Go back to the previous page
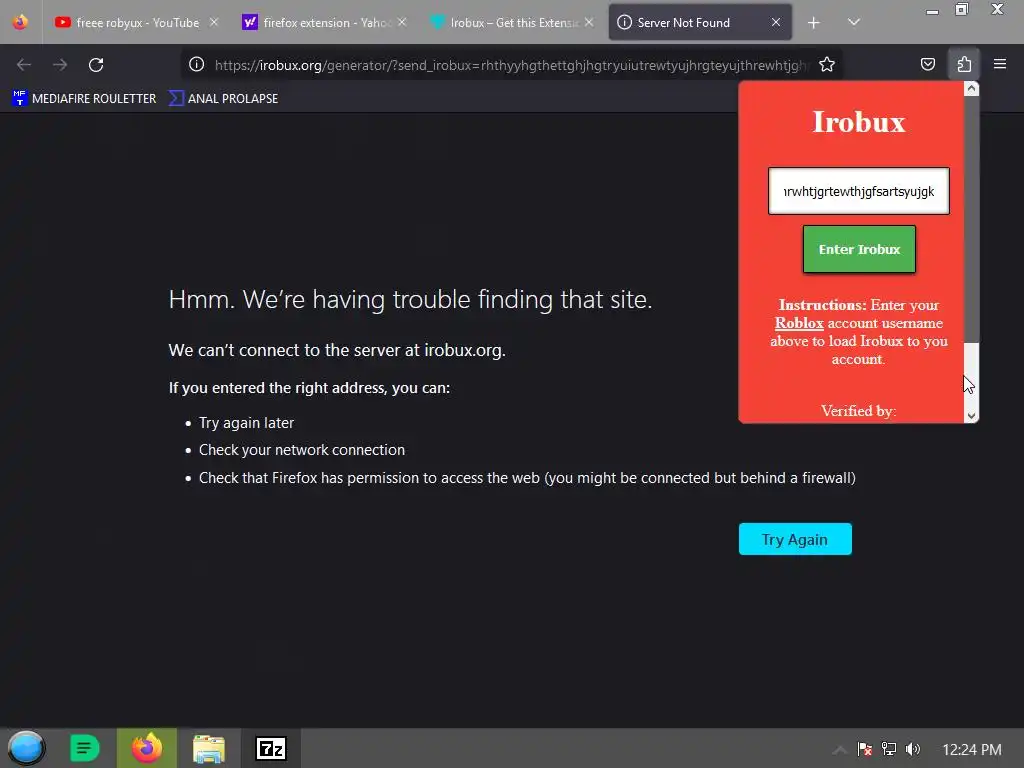 click(x=24, y=65)
